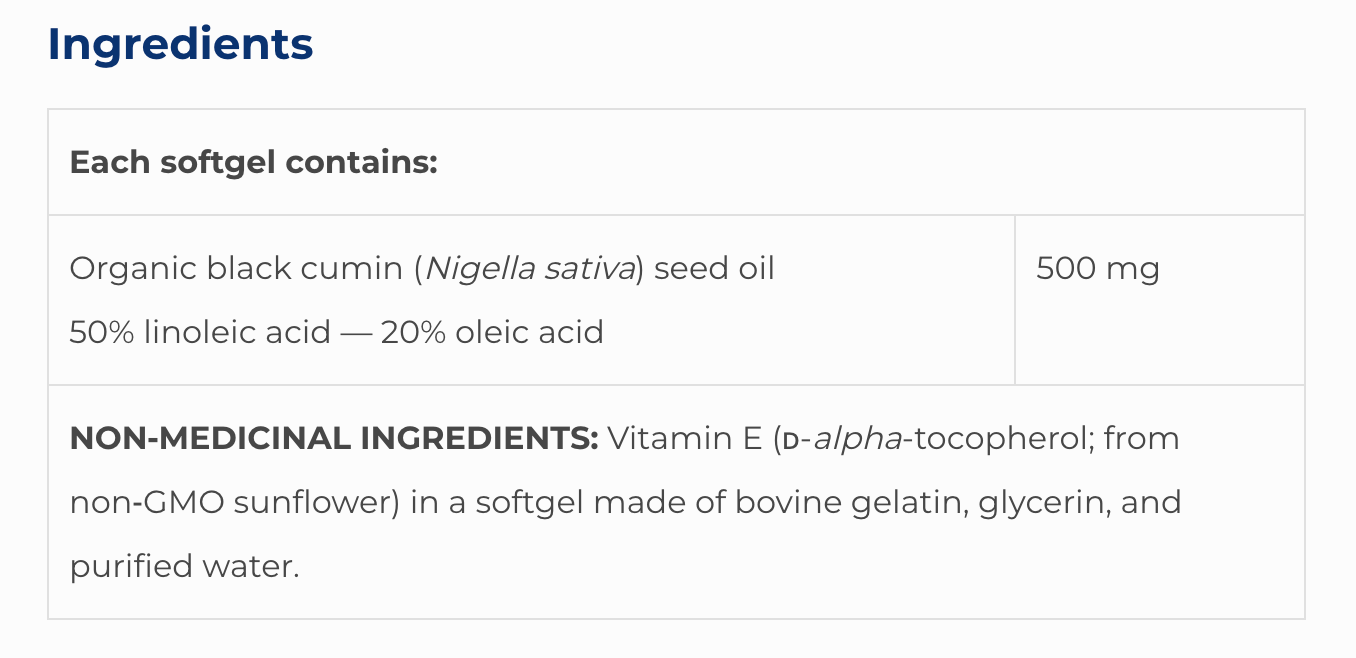Click the italic "Nigella sativa" name
This screenshot has height=658, width=1356.
531,269
